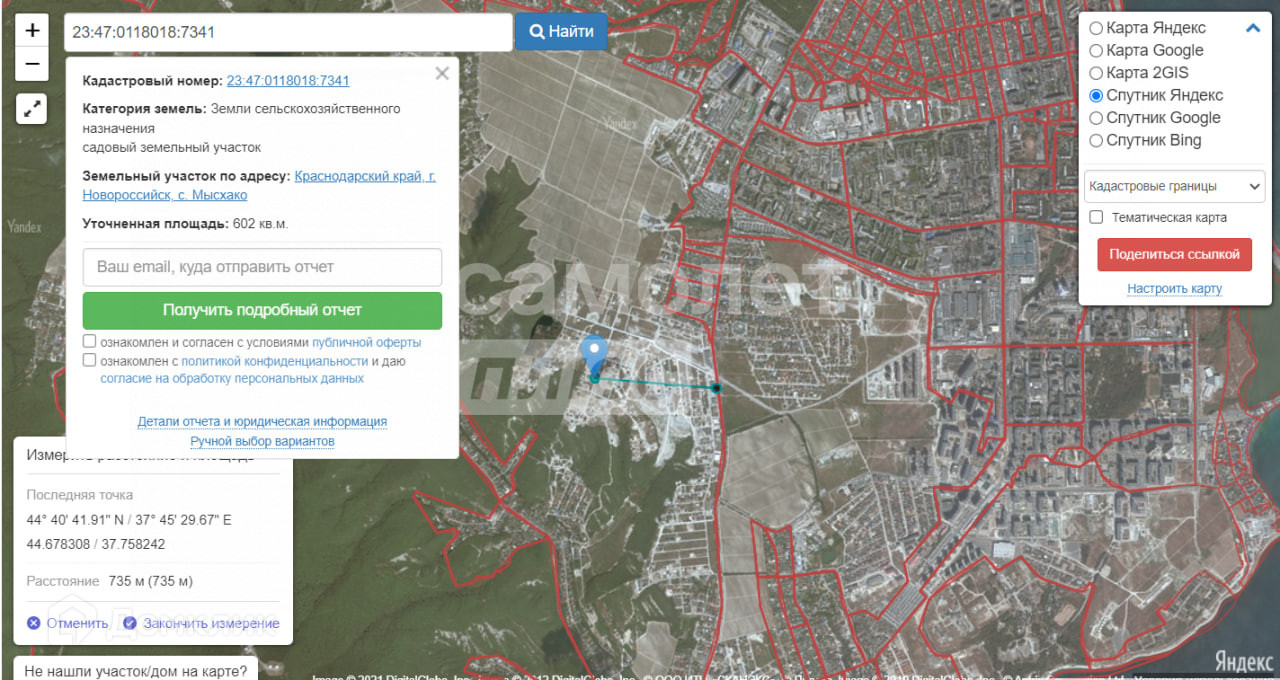Select Спутник Bing radio option
Screen dimensions: 1280x680
coord(1096,140)
